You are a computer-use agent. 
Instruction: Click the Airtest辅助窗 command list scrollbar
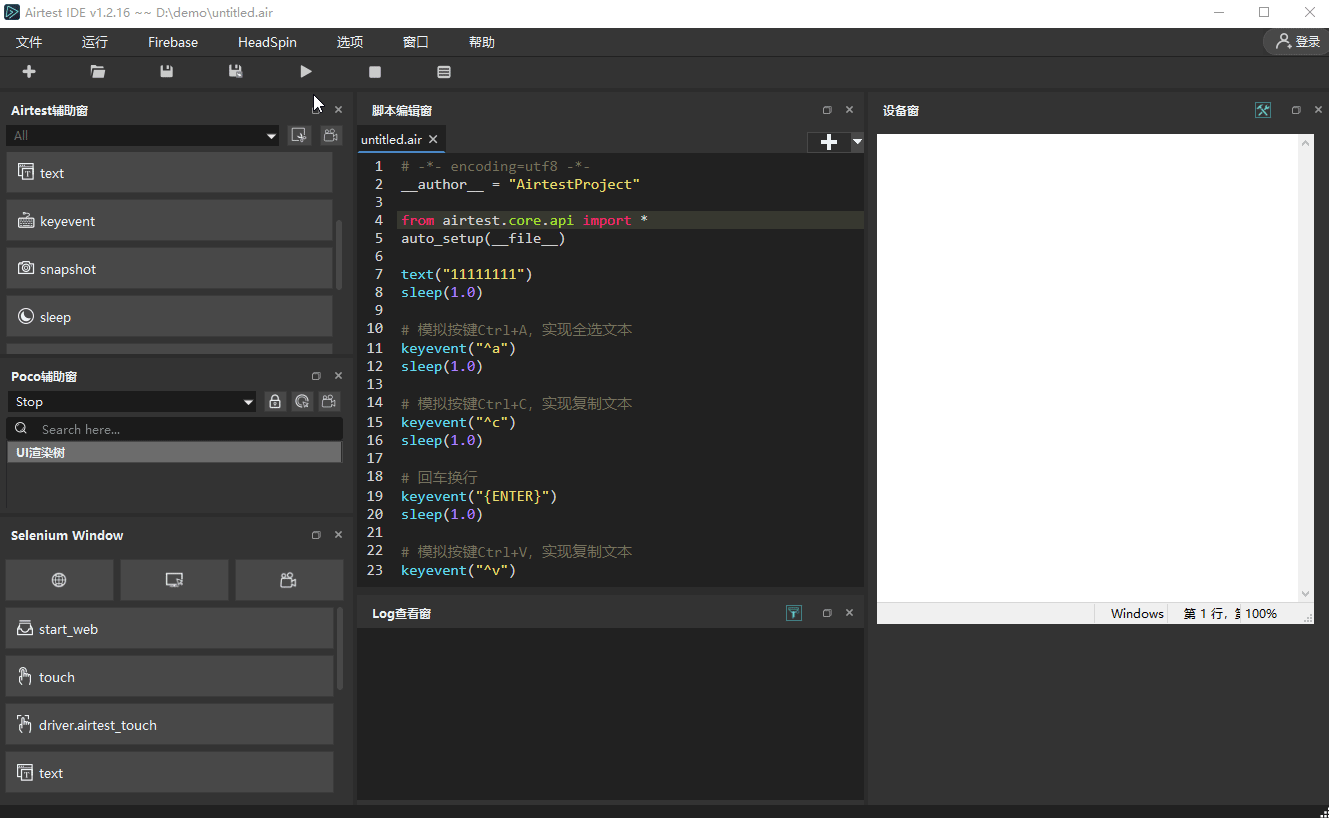click(339, 255)
